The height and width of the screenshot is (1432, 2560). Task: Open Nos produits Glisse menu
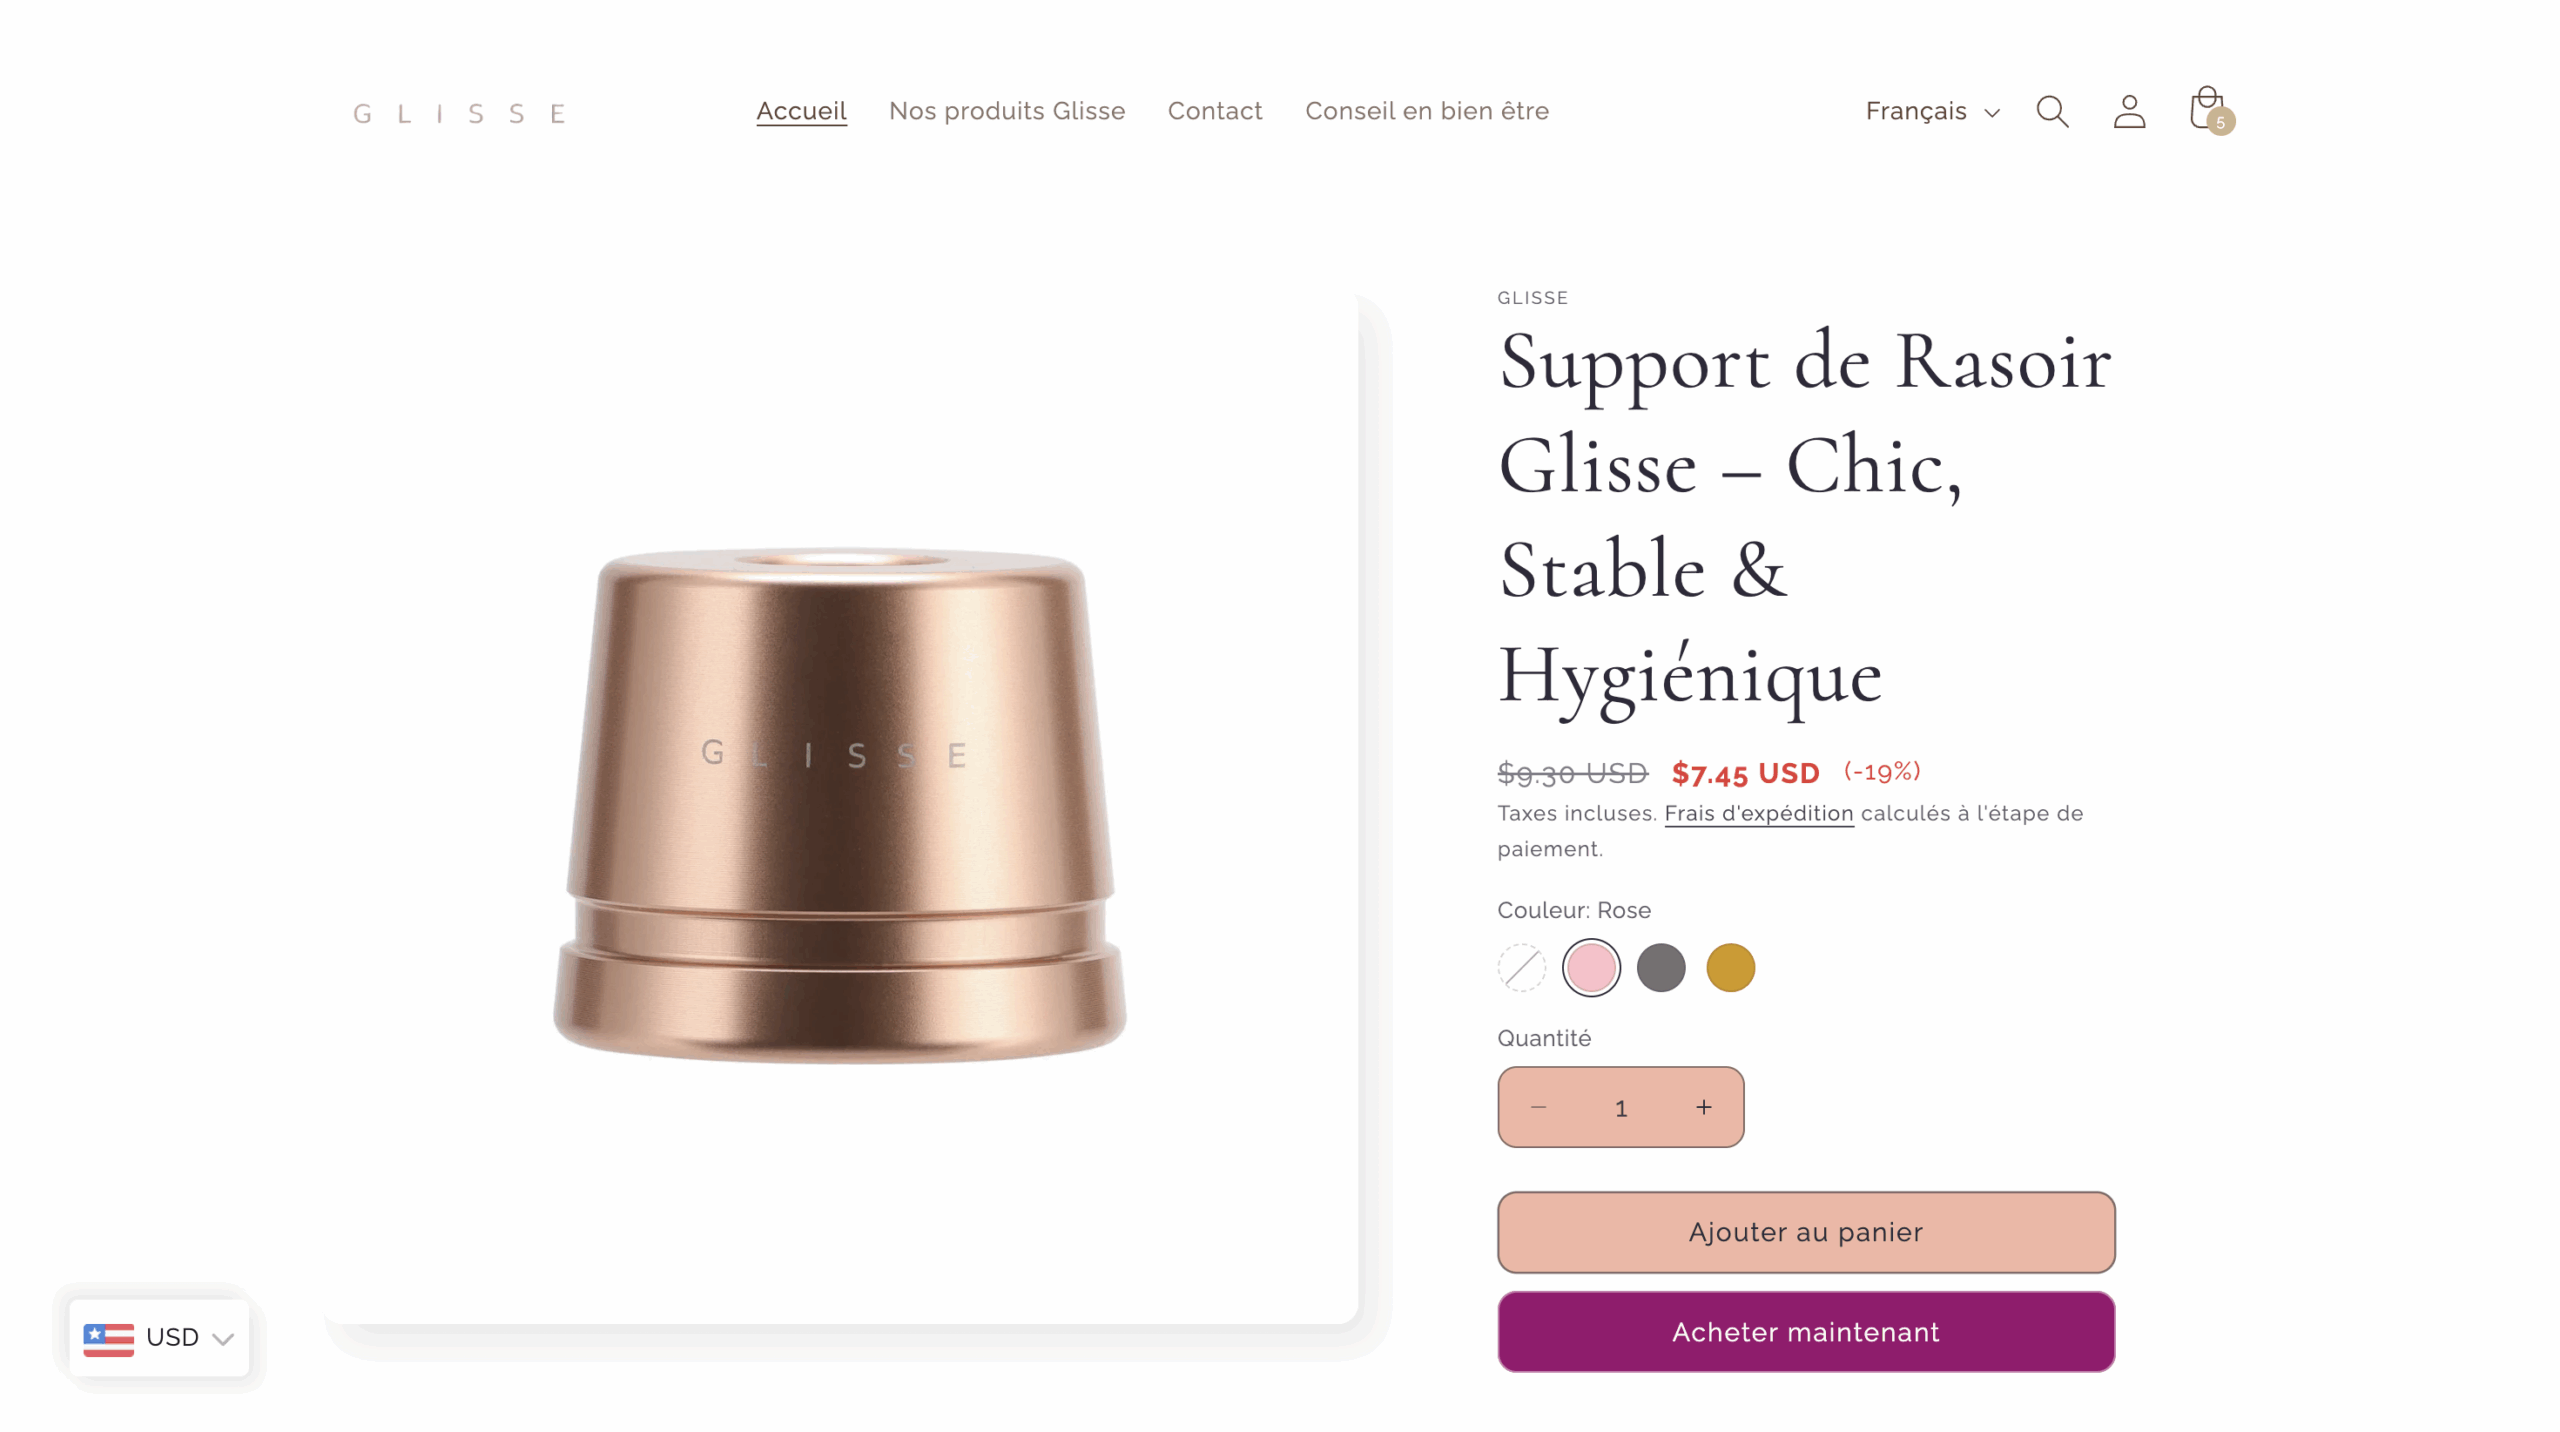pyautogui.click(x=1006, y=111)
